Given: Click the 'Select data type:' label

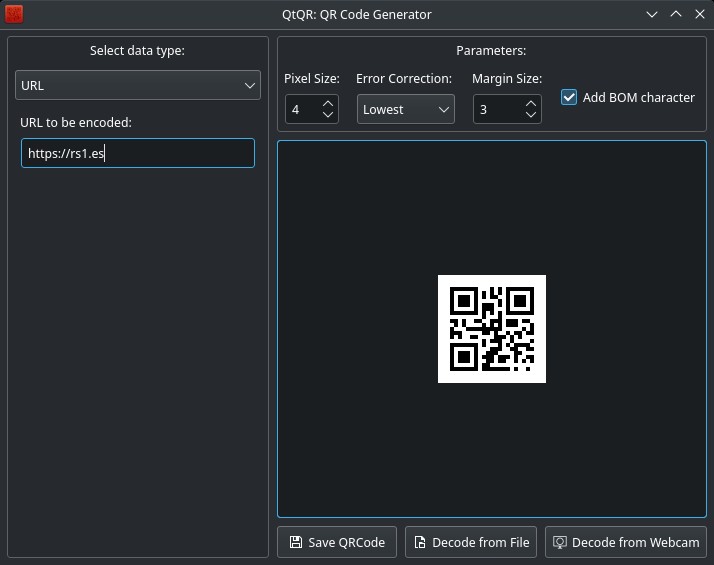Looking at the screenshot, I should point(138,51).
